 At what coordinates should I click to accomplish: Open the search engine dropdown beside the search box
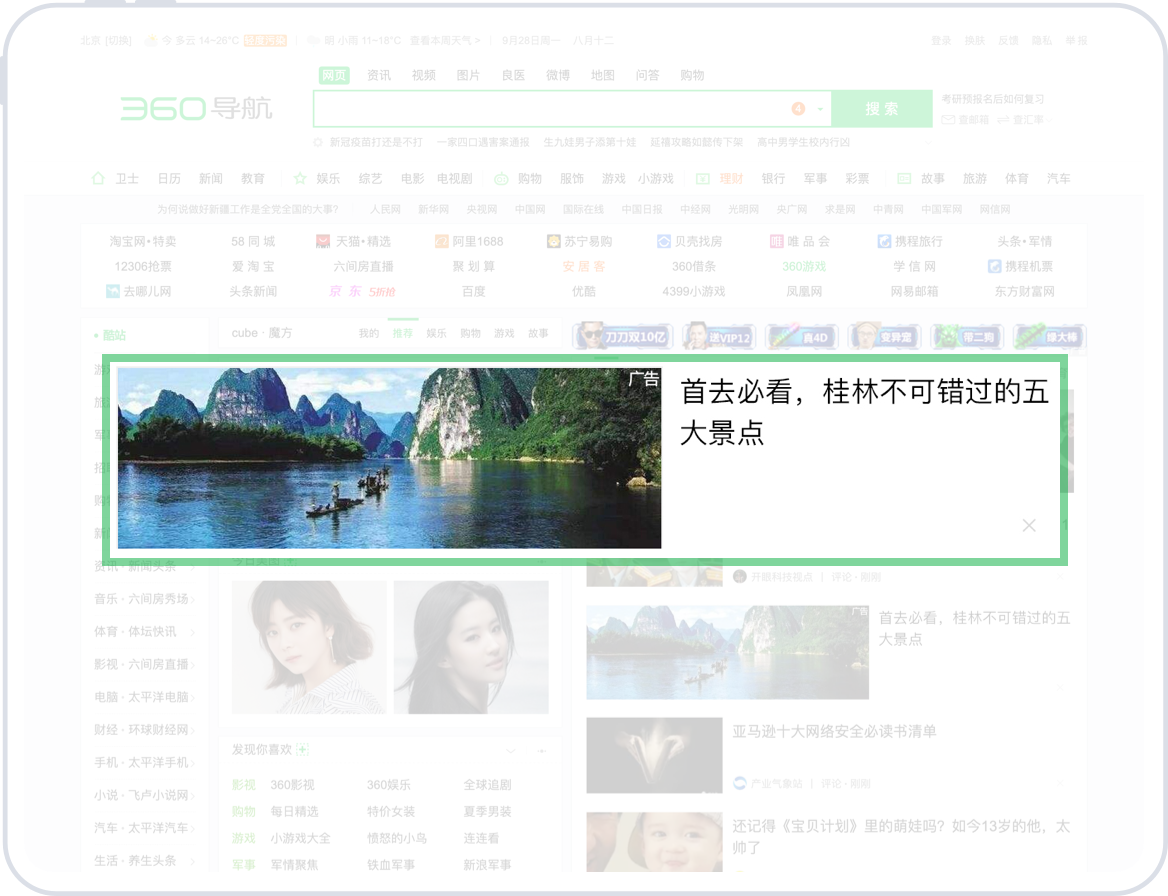pos(818,108)
